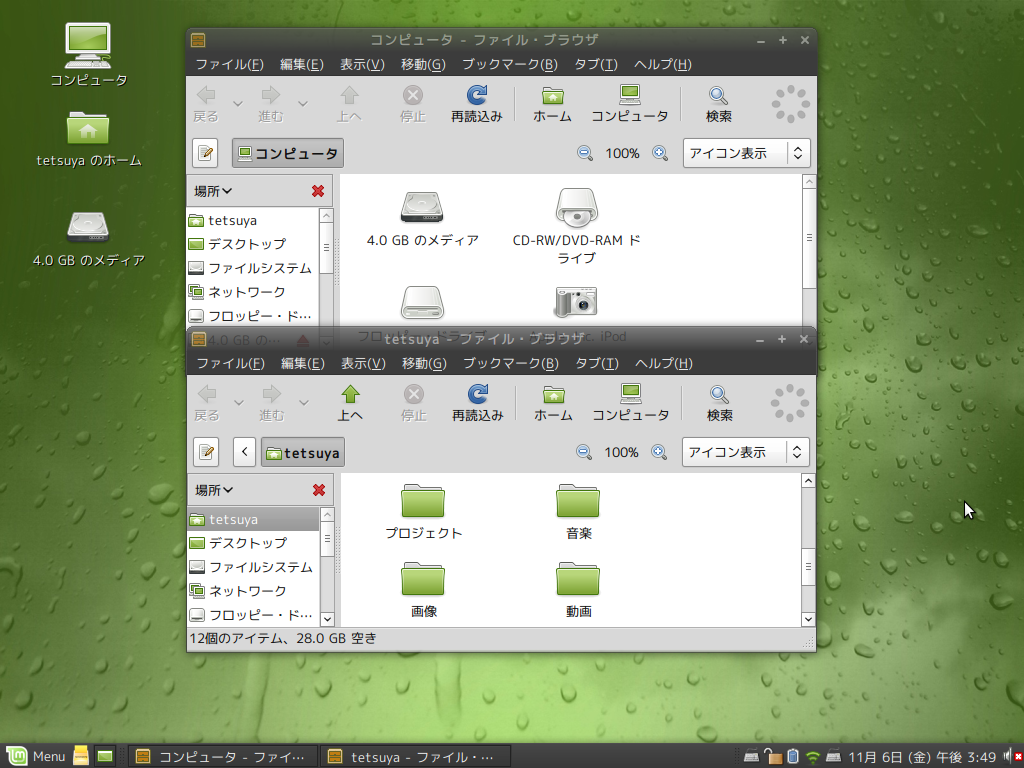Image resolution: width=1024 pixels, height=768 pixels.
Task: Select ネットワーク in the tetsuya window sidebar
Action: (254, 591)
